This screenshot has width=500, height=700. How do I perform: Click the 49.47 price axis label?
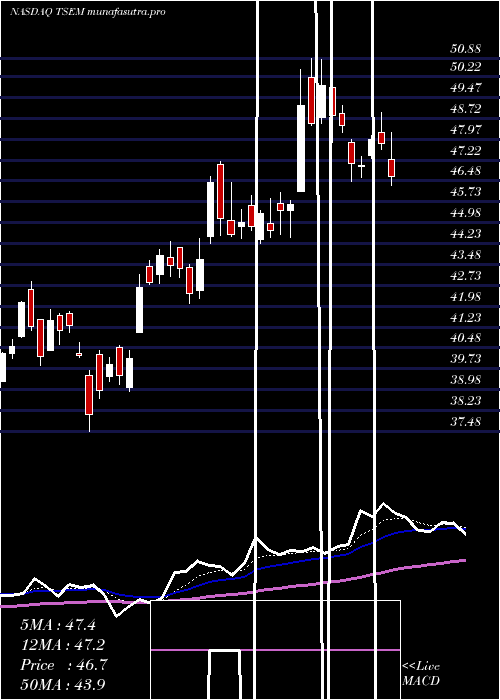[466, 88]
